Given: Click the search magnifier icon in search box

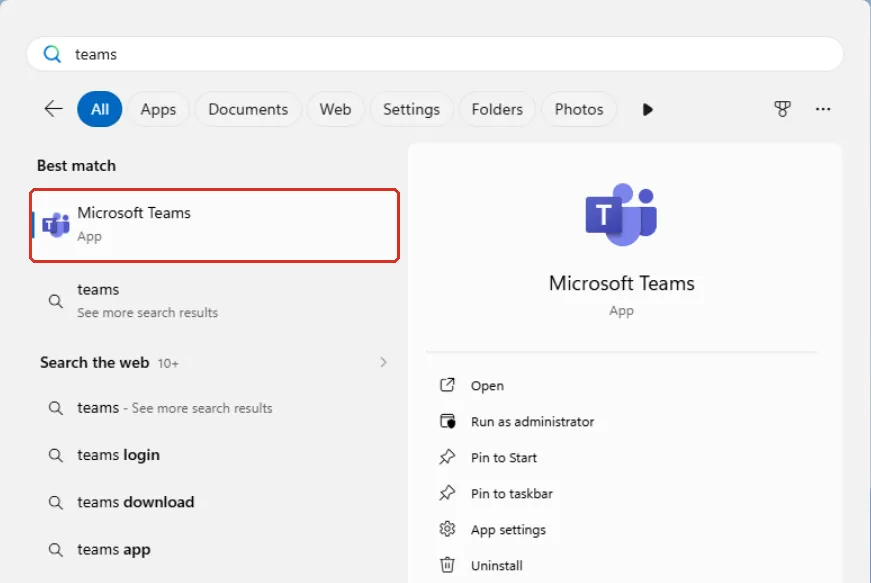Looking at the screenshot, I should click(x=52, y=54).
